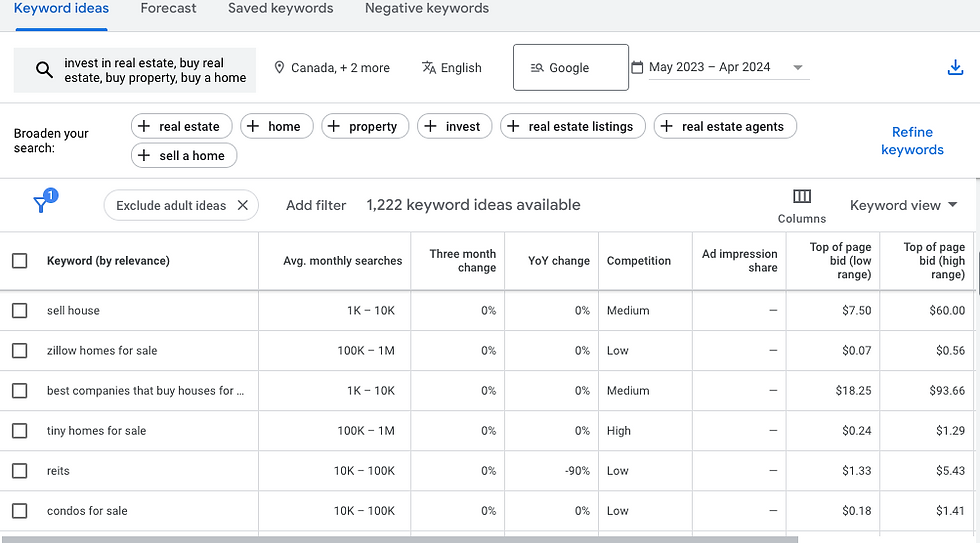Viewport: 980px width, 543px height.
Task: Sort by Keyword (by relevance) header
Action: [x=108, y=261]
